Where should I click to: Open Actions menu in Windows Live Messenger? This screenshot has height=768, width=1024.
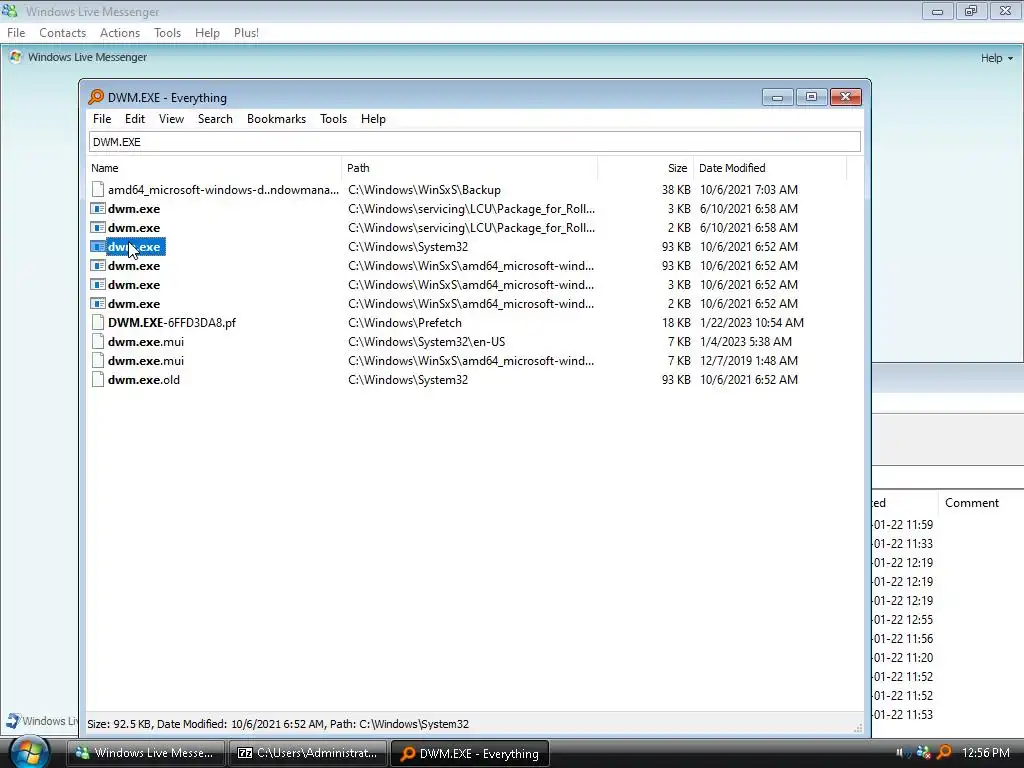(x=120, y=33)
